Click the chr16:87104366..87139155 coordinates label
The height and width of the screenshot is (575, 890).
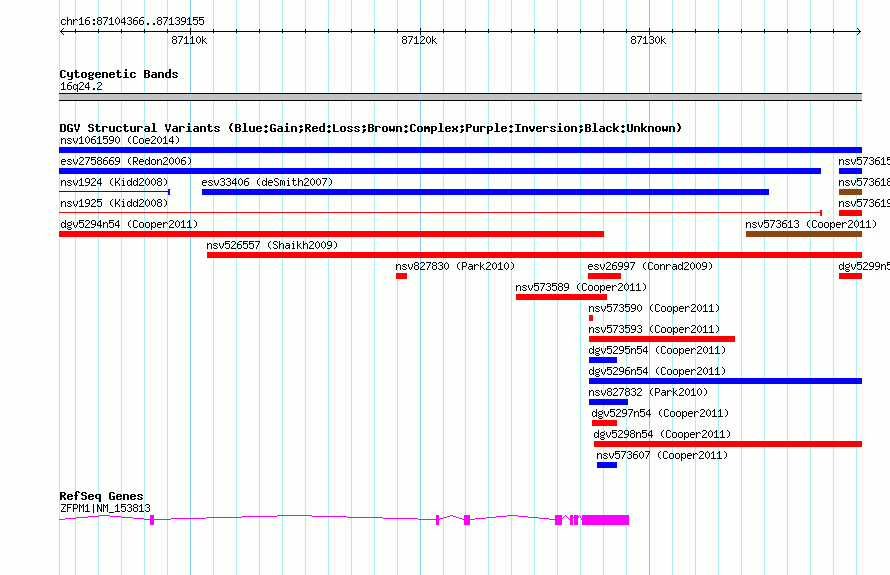point(132,22)
